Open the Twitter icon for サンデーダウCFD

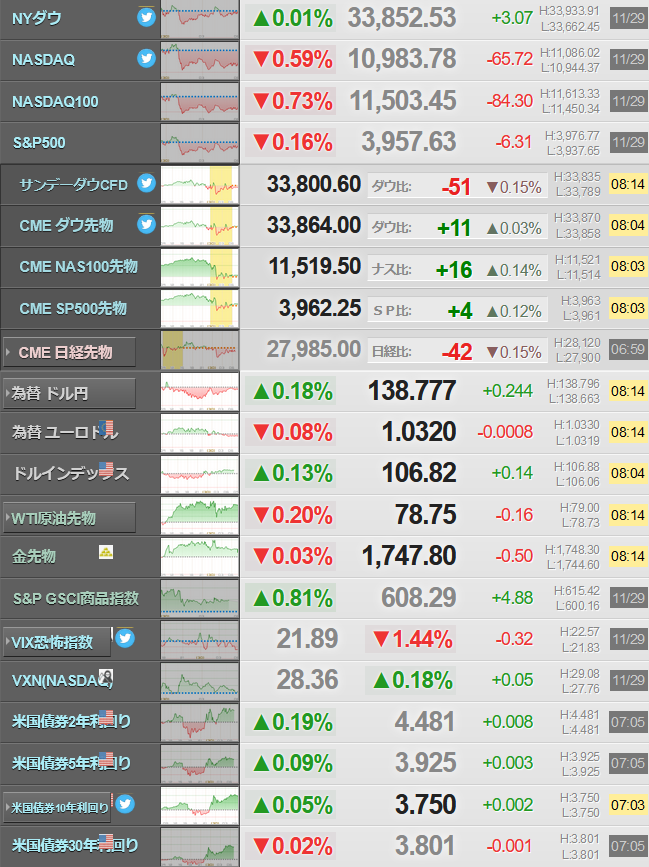pyautogui.click(x=146, y=182)
